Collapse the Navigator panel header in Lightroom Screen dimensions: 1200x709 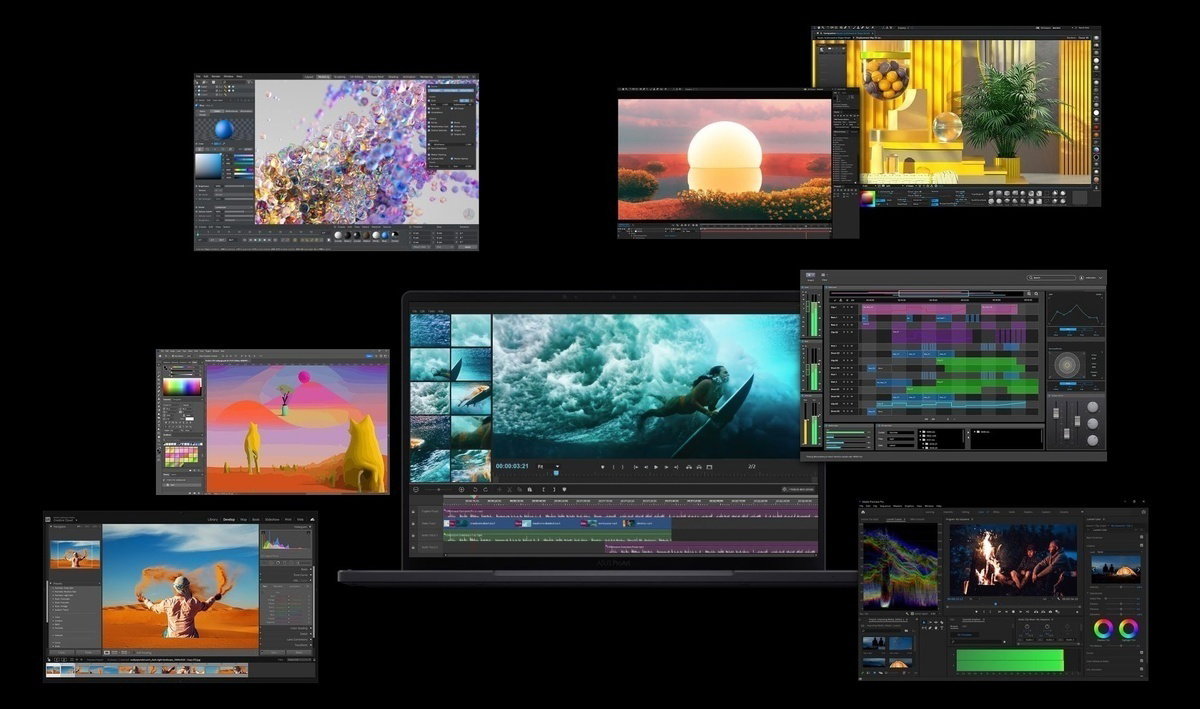click(x=75, y=527)
